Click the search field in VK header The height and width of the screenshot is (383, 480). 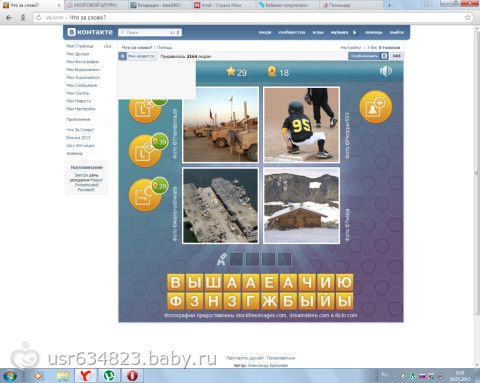[x=150, y=32]
